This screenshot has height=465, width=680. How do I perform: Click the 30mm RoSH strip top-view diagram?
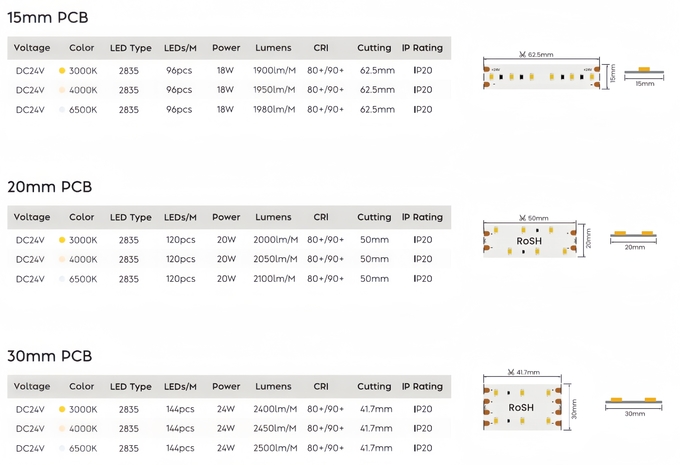522,407
